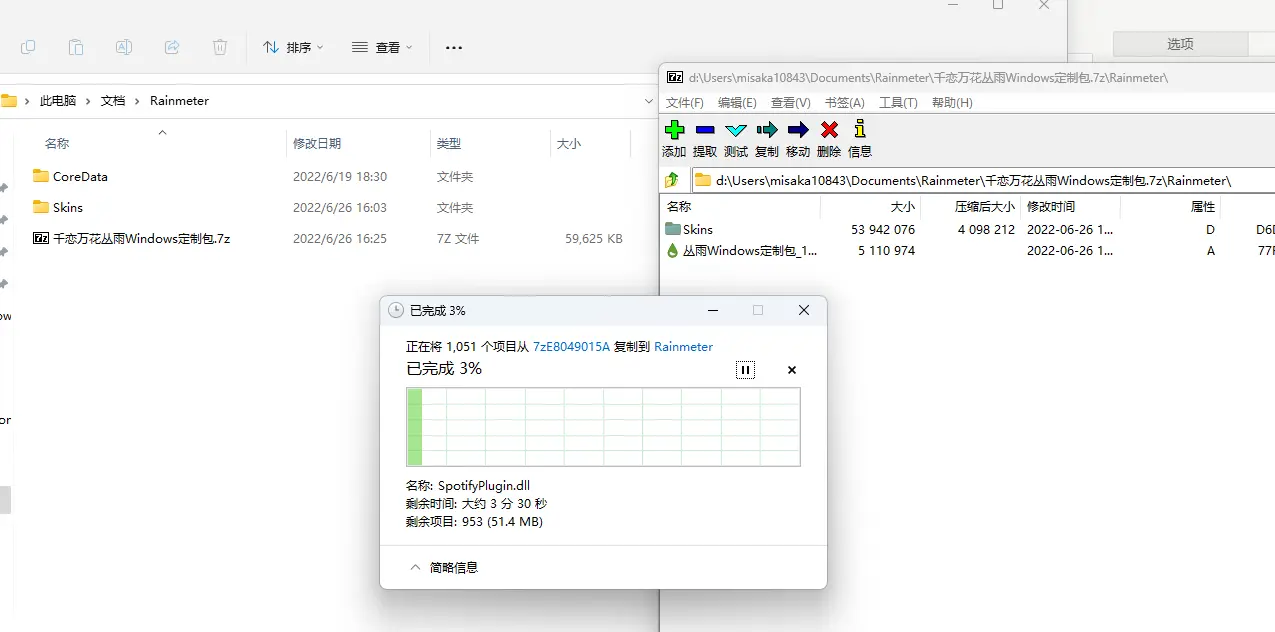Pause the file copy operation
Screen dimensions: 1275x632
[745, 370]
